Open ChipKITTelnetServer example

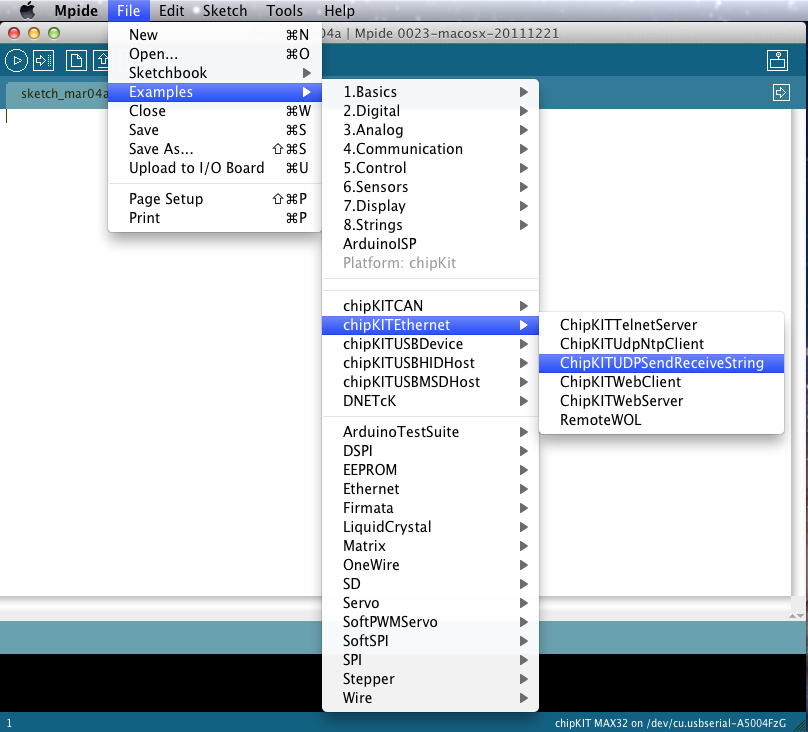pyautogui.click(x=662, y=325)
